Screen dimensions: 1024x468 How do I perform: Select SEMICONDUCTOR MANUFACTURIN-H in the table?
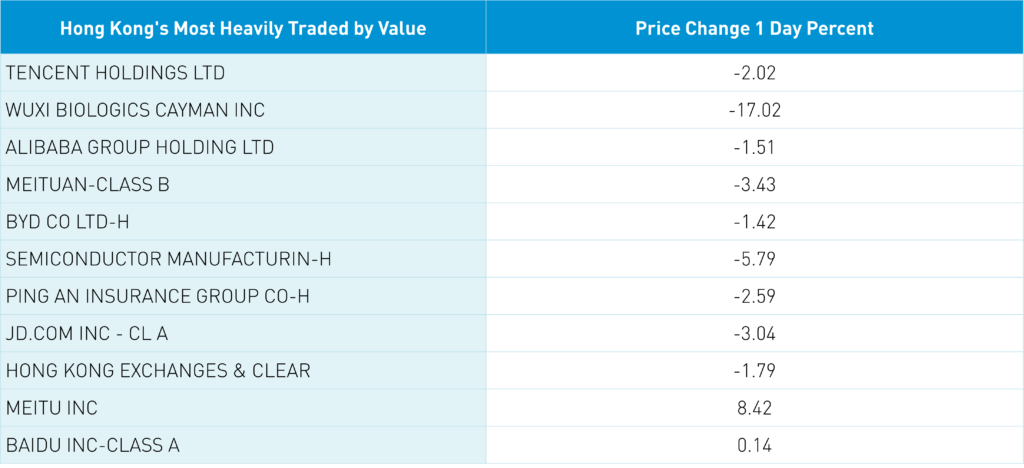click(x=168, y=260)
